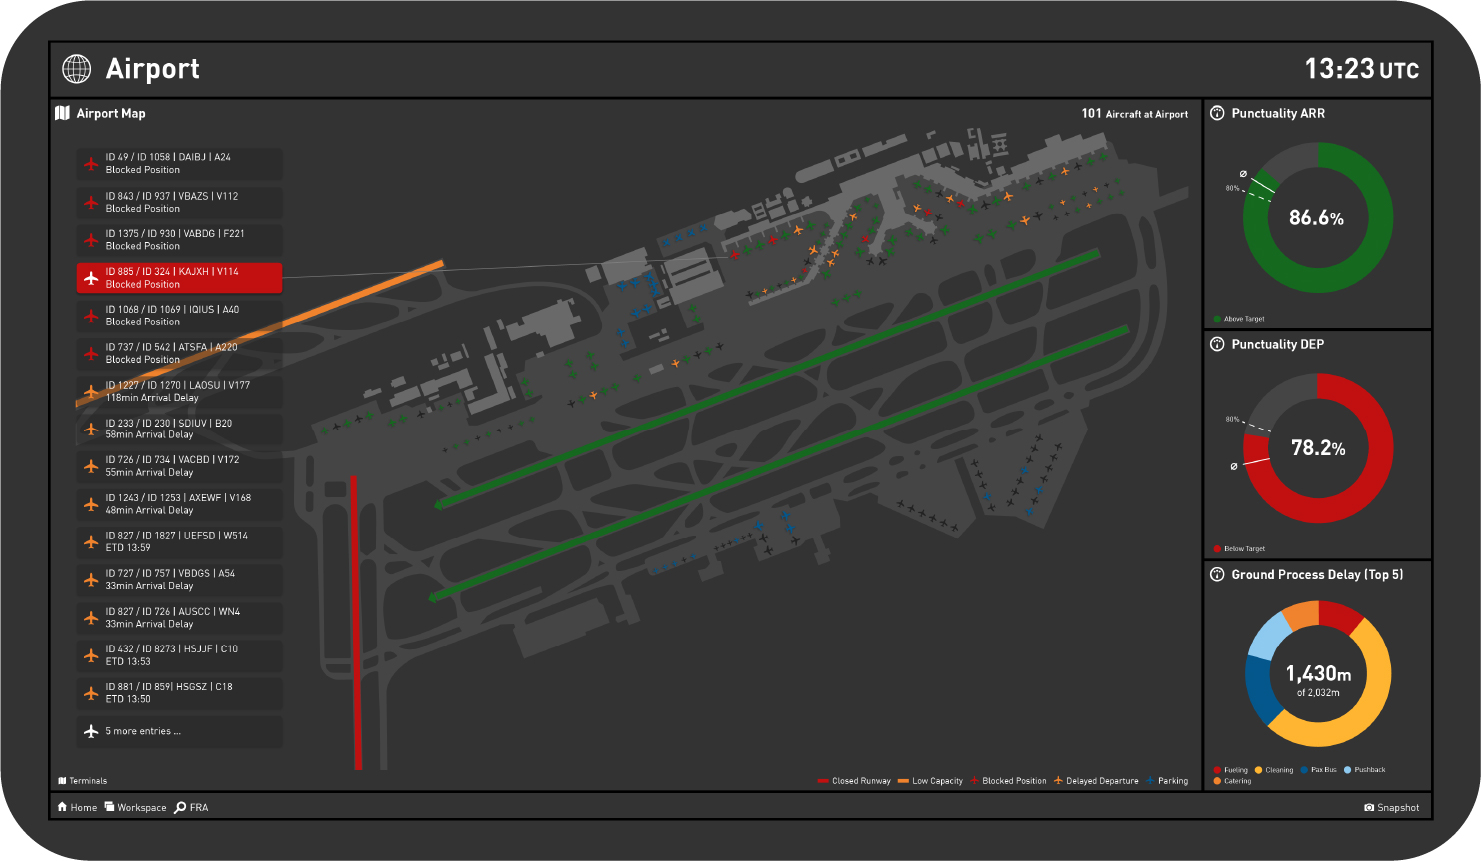Image resolution: width=1481 pixels, height=861 pixels.
Task: Click the red closed runway on the map
Action: [356, 620]
